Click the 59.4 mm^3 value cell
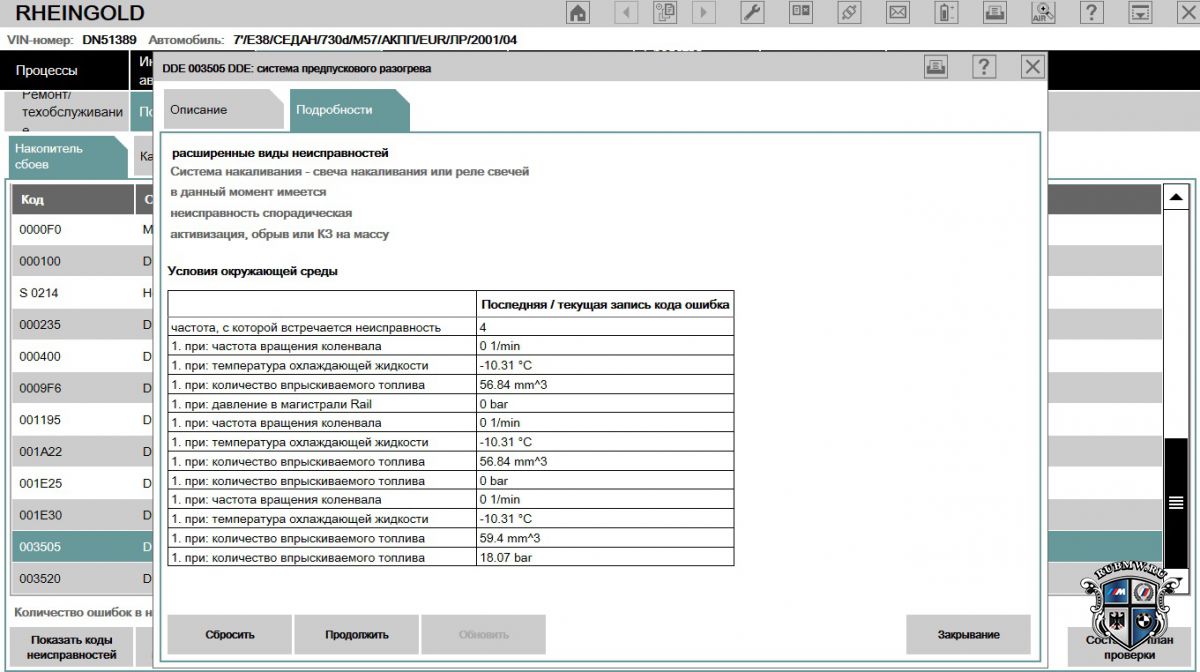The image size is (1200, 672). [605, 538]
